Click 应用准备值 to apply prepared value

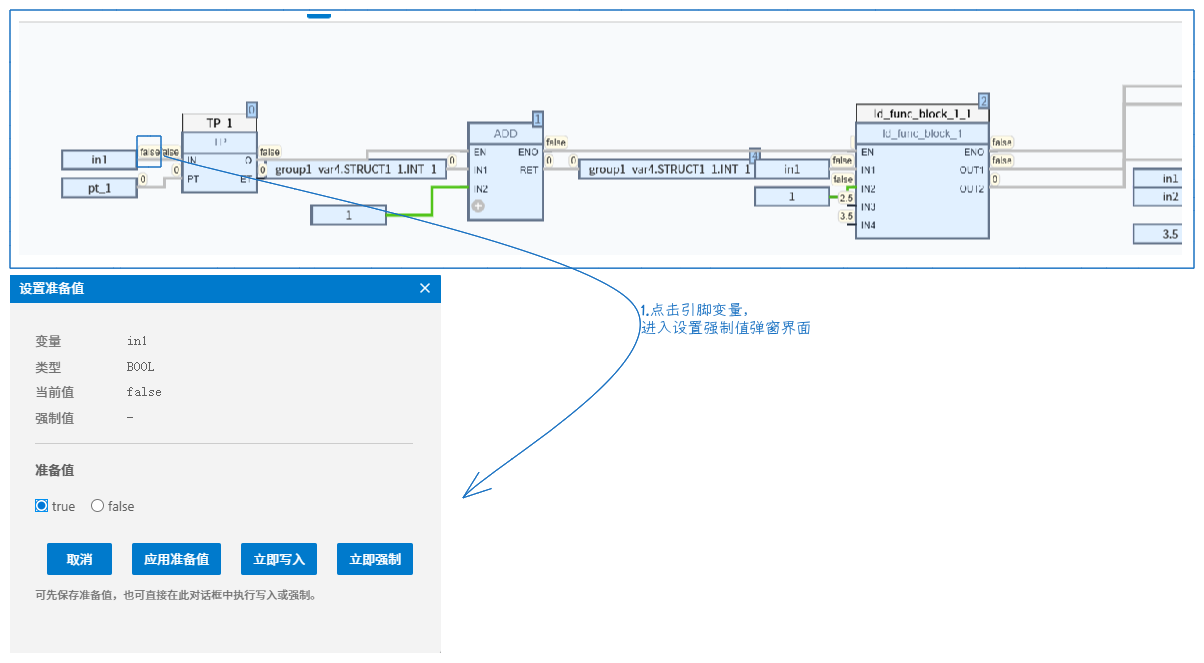pyautogui.click(x=177, y=559)
